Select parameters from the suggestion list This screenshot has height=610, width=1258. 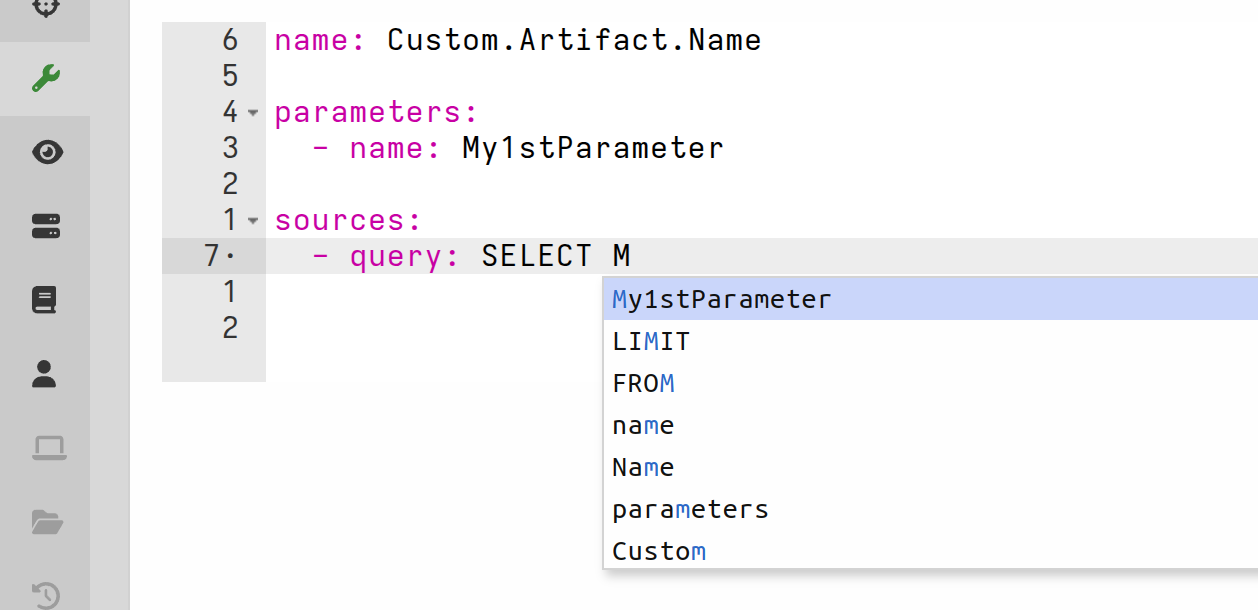pyautogui.click(x=690, y=509)
